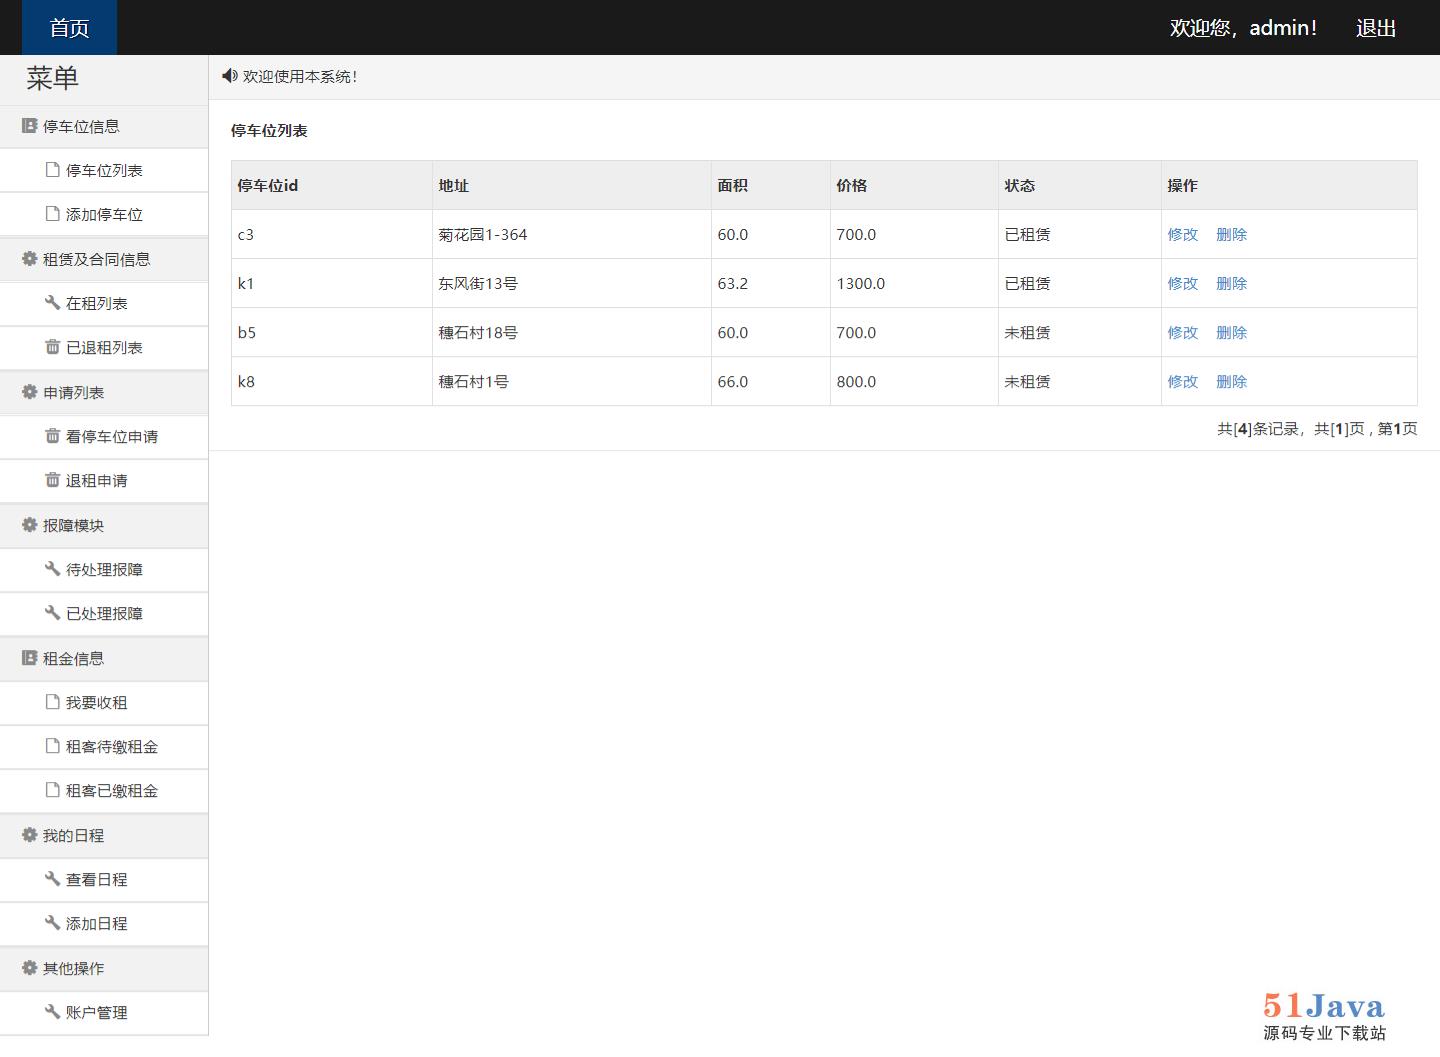Screen dimensions: 1440x1057
Task: Click the 价格 column header
Action: pyautogui.click(x=852, y=186)
